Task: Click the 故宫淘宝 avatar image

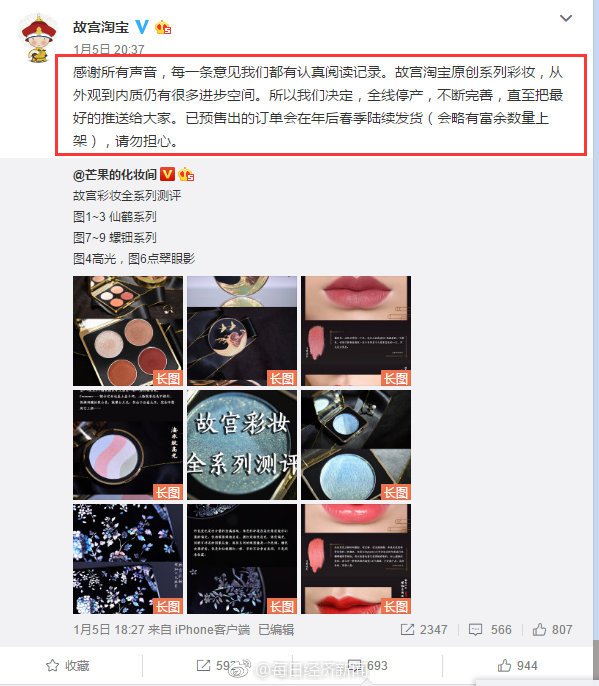Action: [x=39, y=38]
